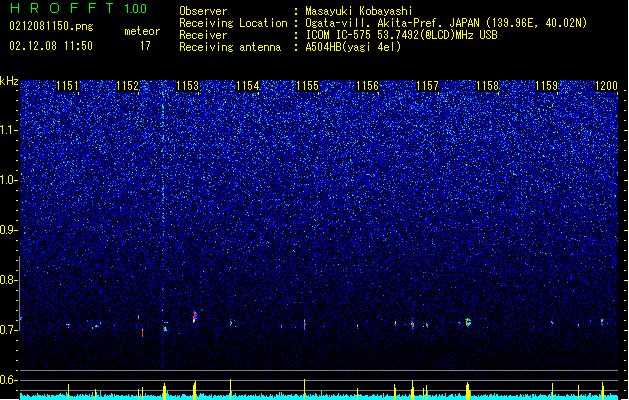629x400 pixels.
Task: Click the Observer label
Action: point(203,11)
